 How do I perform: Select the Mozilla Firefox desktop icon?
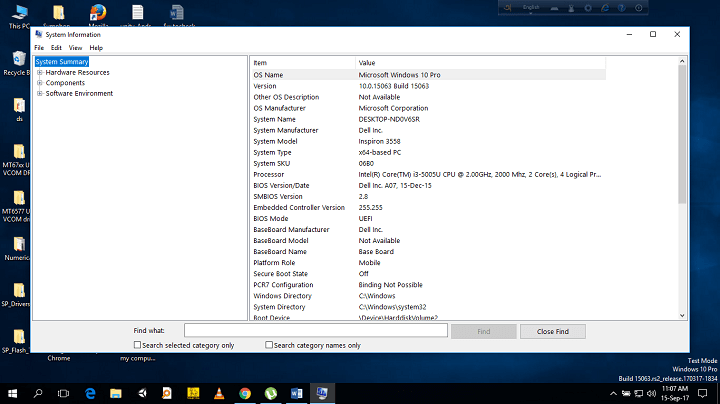98,17
